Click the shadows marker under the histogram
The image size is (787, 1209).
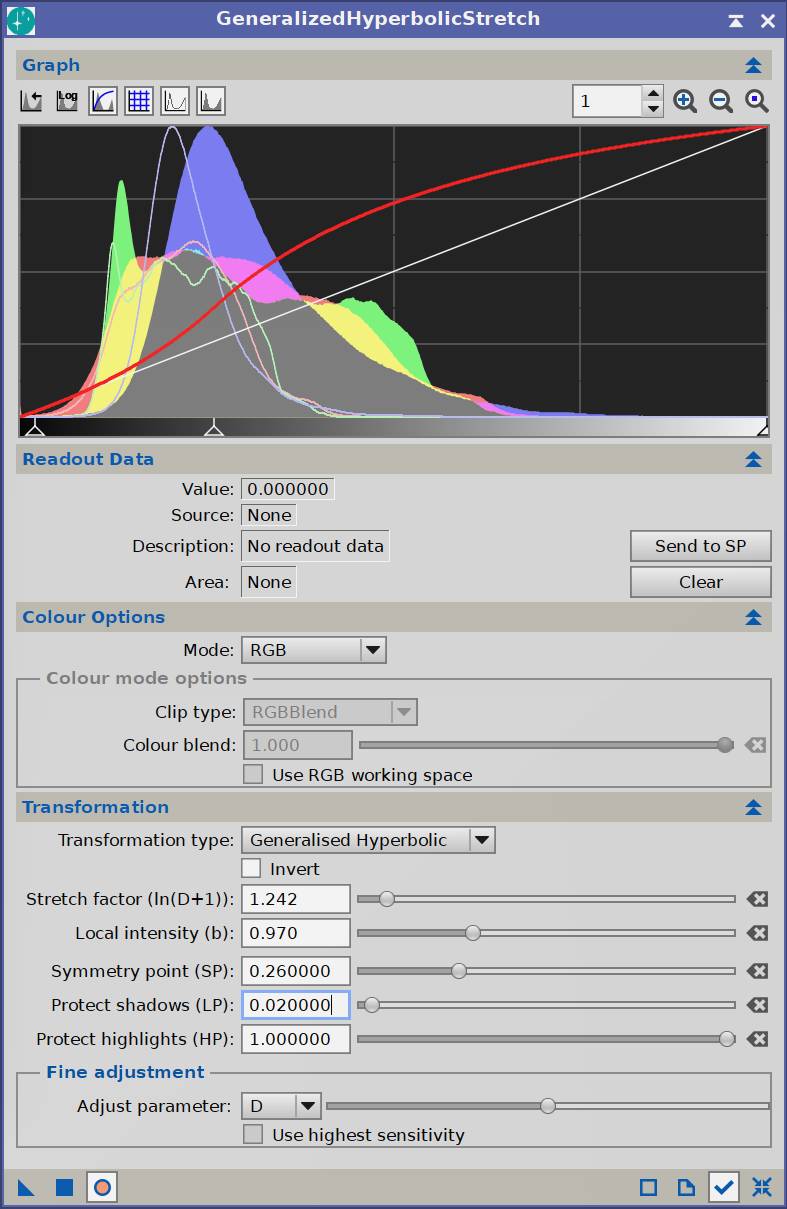(34, 428)
